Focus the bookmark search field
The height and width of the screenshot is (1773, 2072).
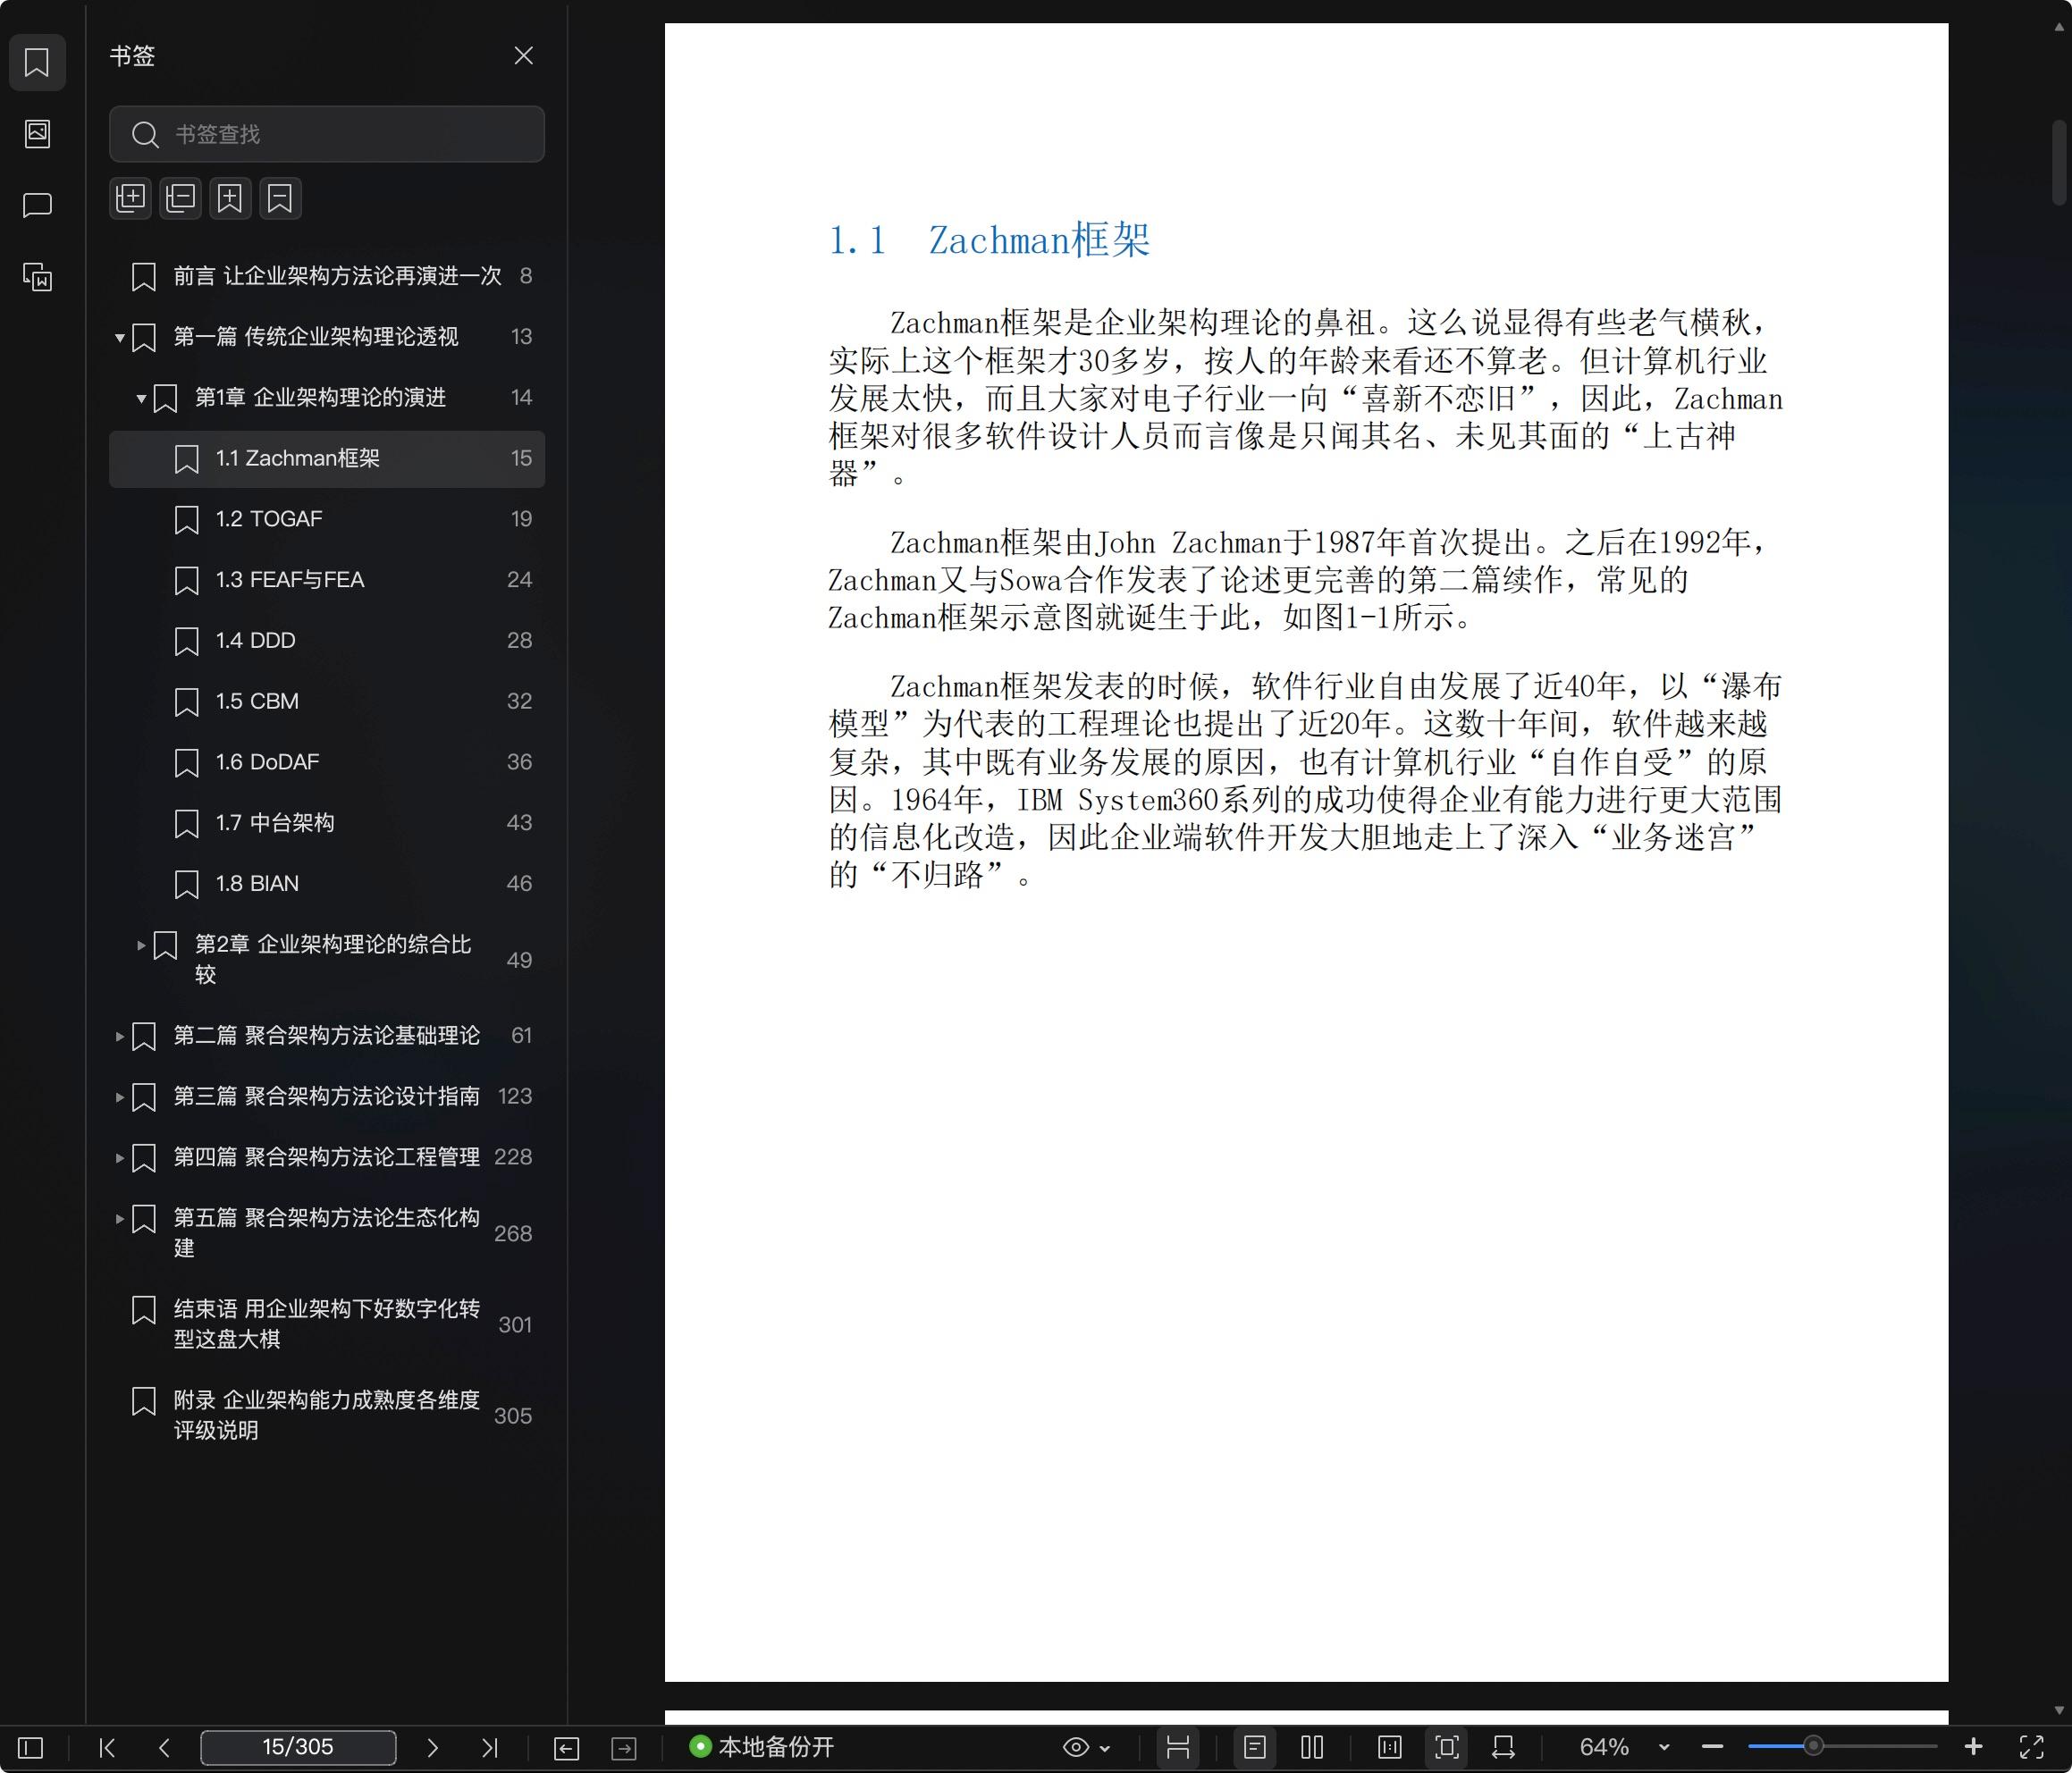pyautogui.click(x=327, y=134)
